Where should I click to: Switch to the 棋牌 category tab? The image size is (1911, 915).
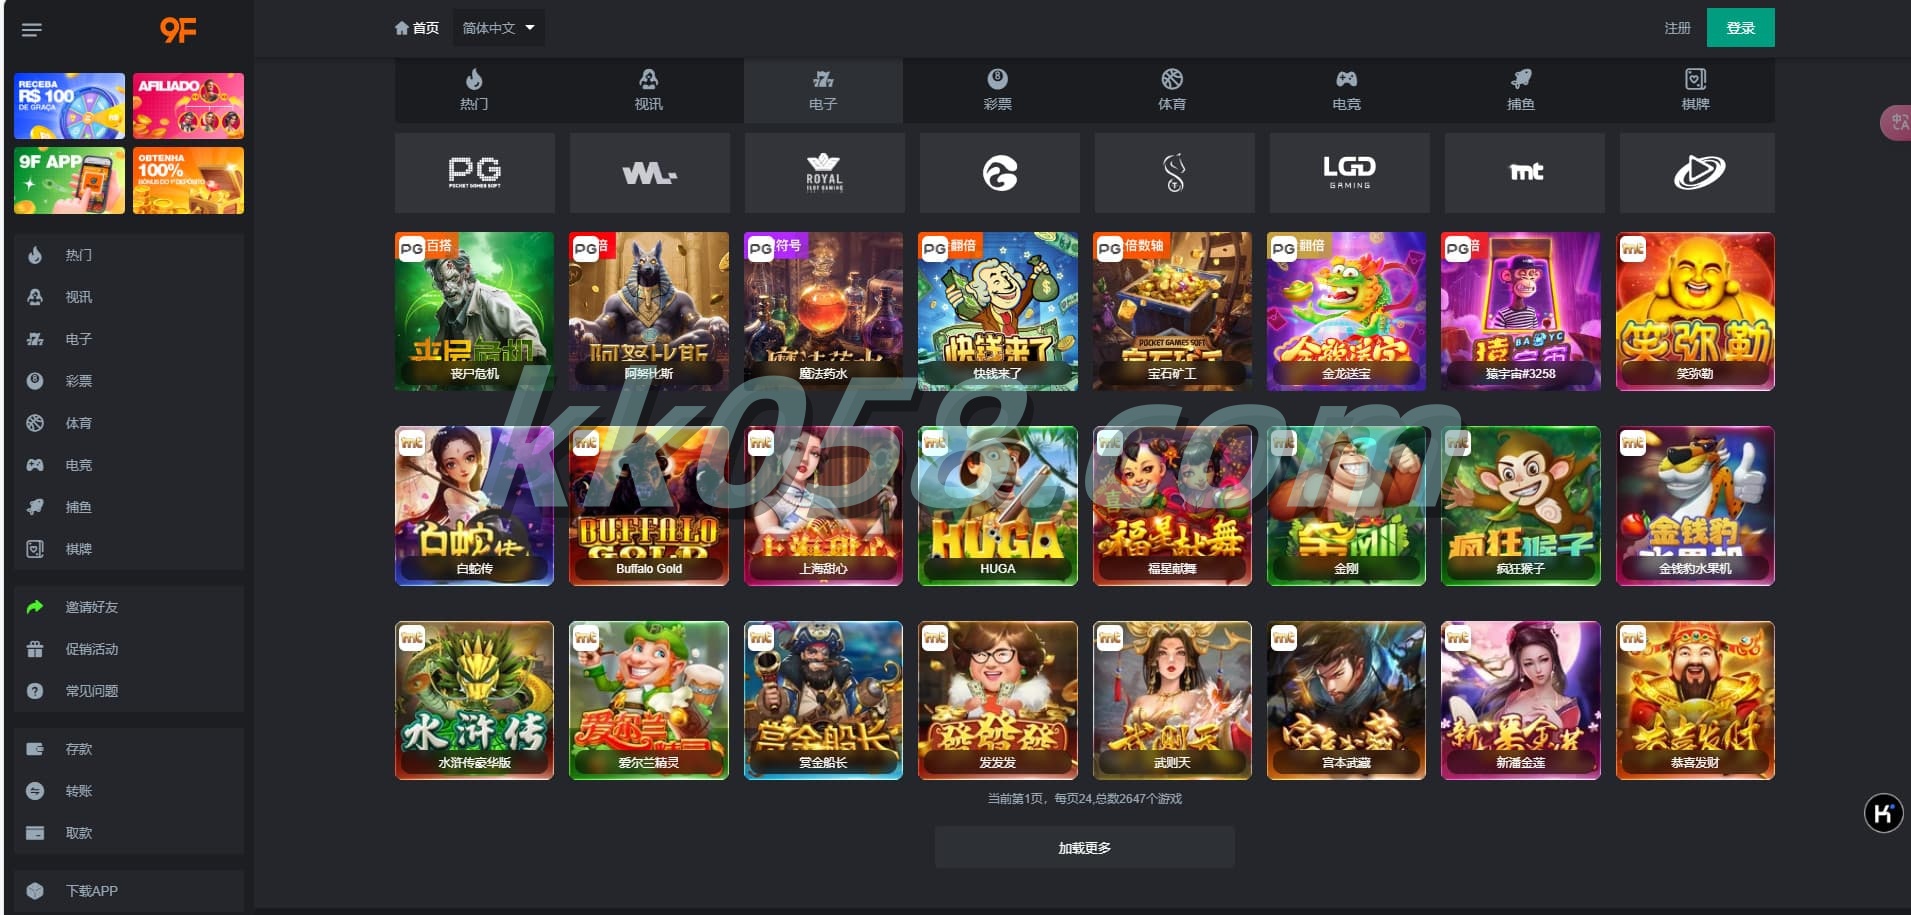pos(1695,90)
